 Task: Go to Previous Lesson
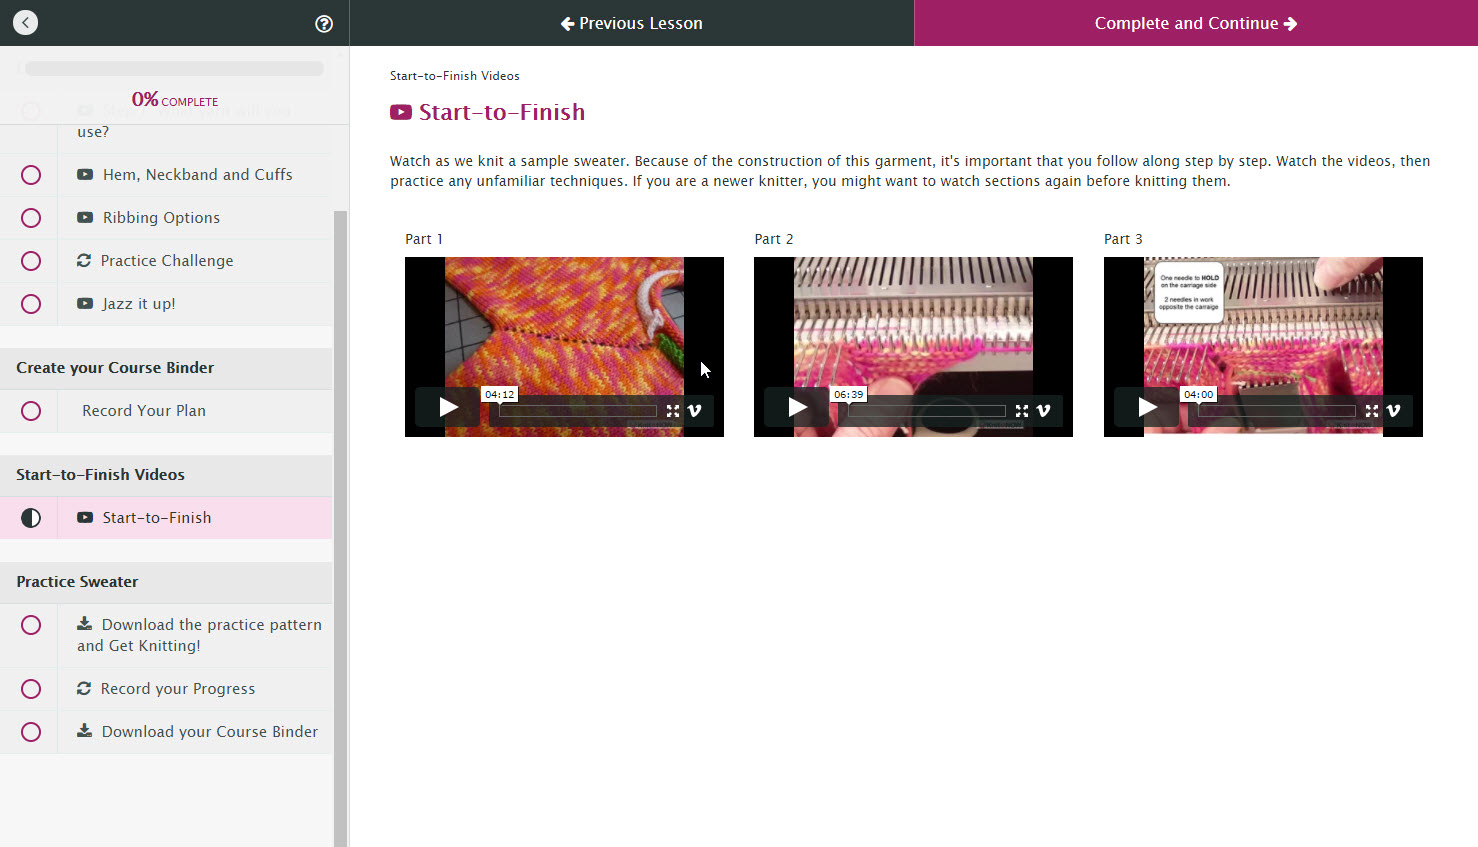632,23
